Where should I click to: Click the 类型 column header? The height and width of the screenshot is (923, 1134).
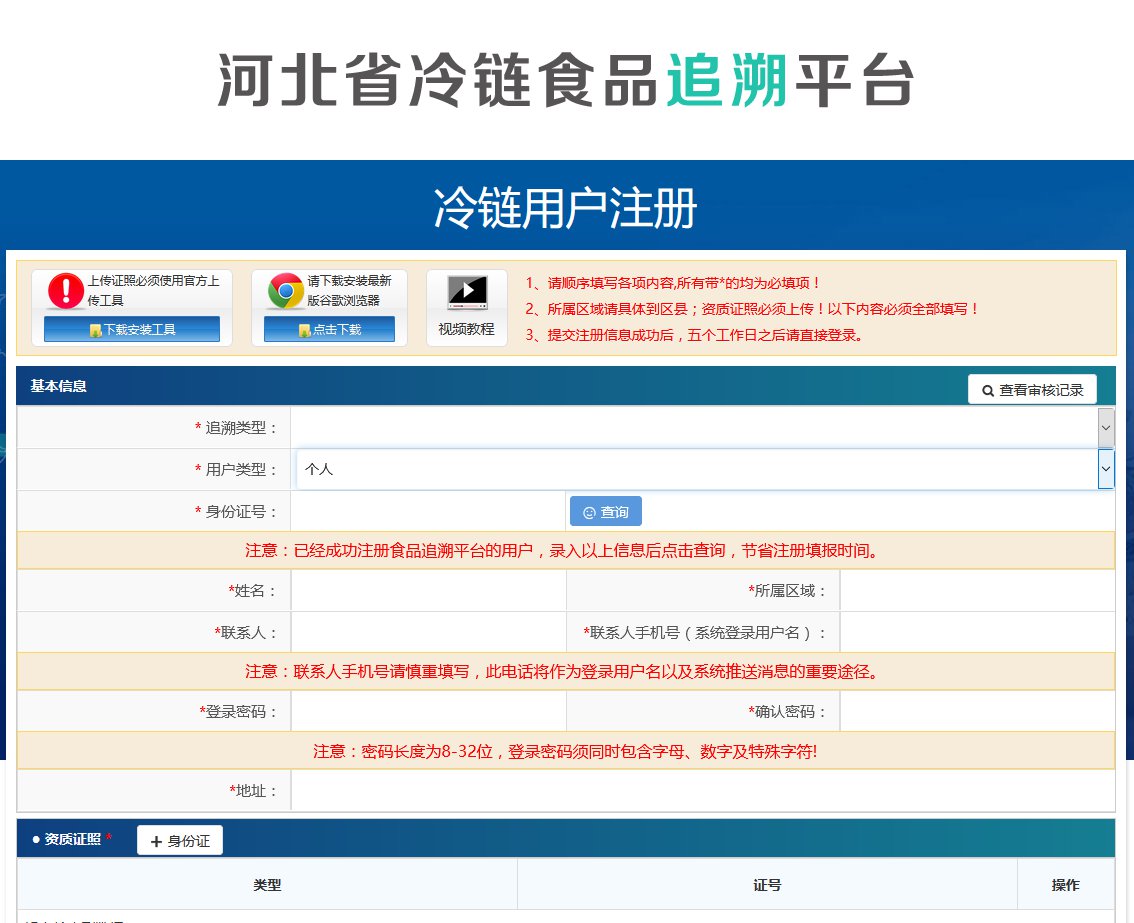[x=267, y=885]
